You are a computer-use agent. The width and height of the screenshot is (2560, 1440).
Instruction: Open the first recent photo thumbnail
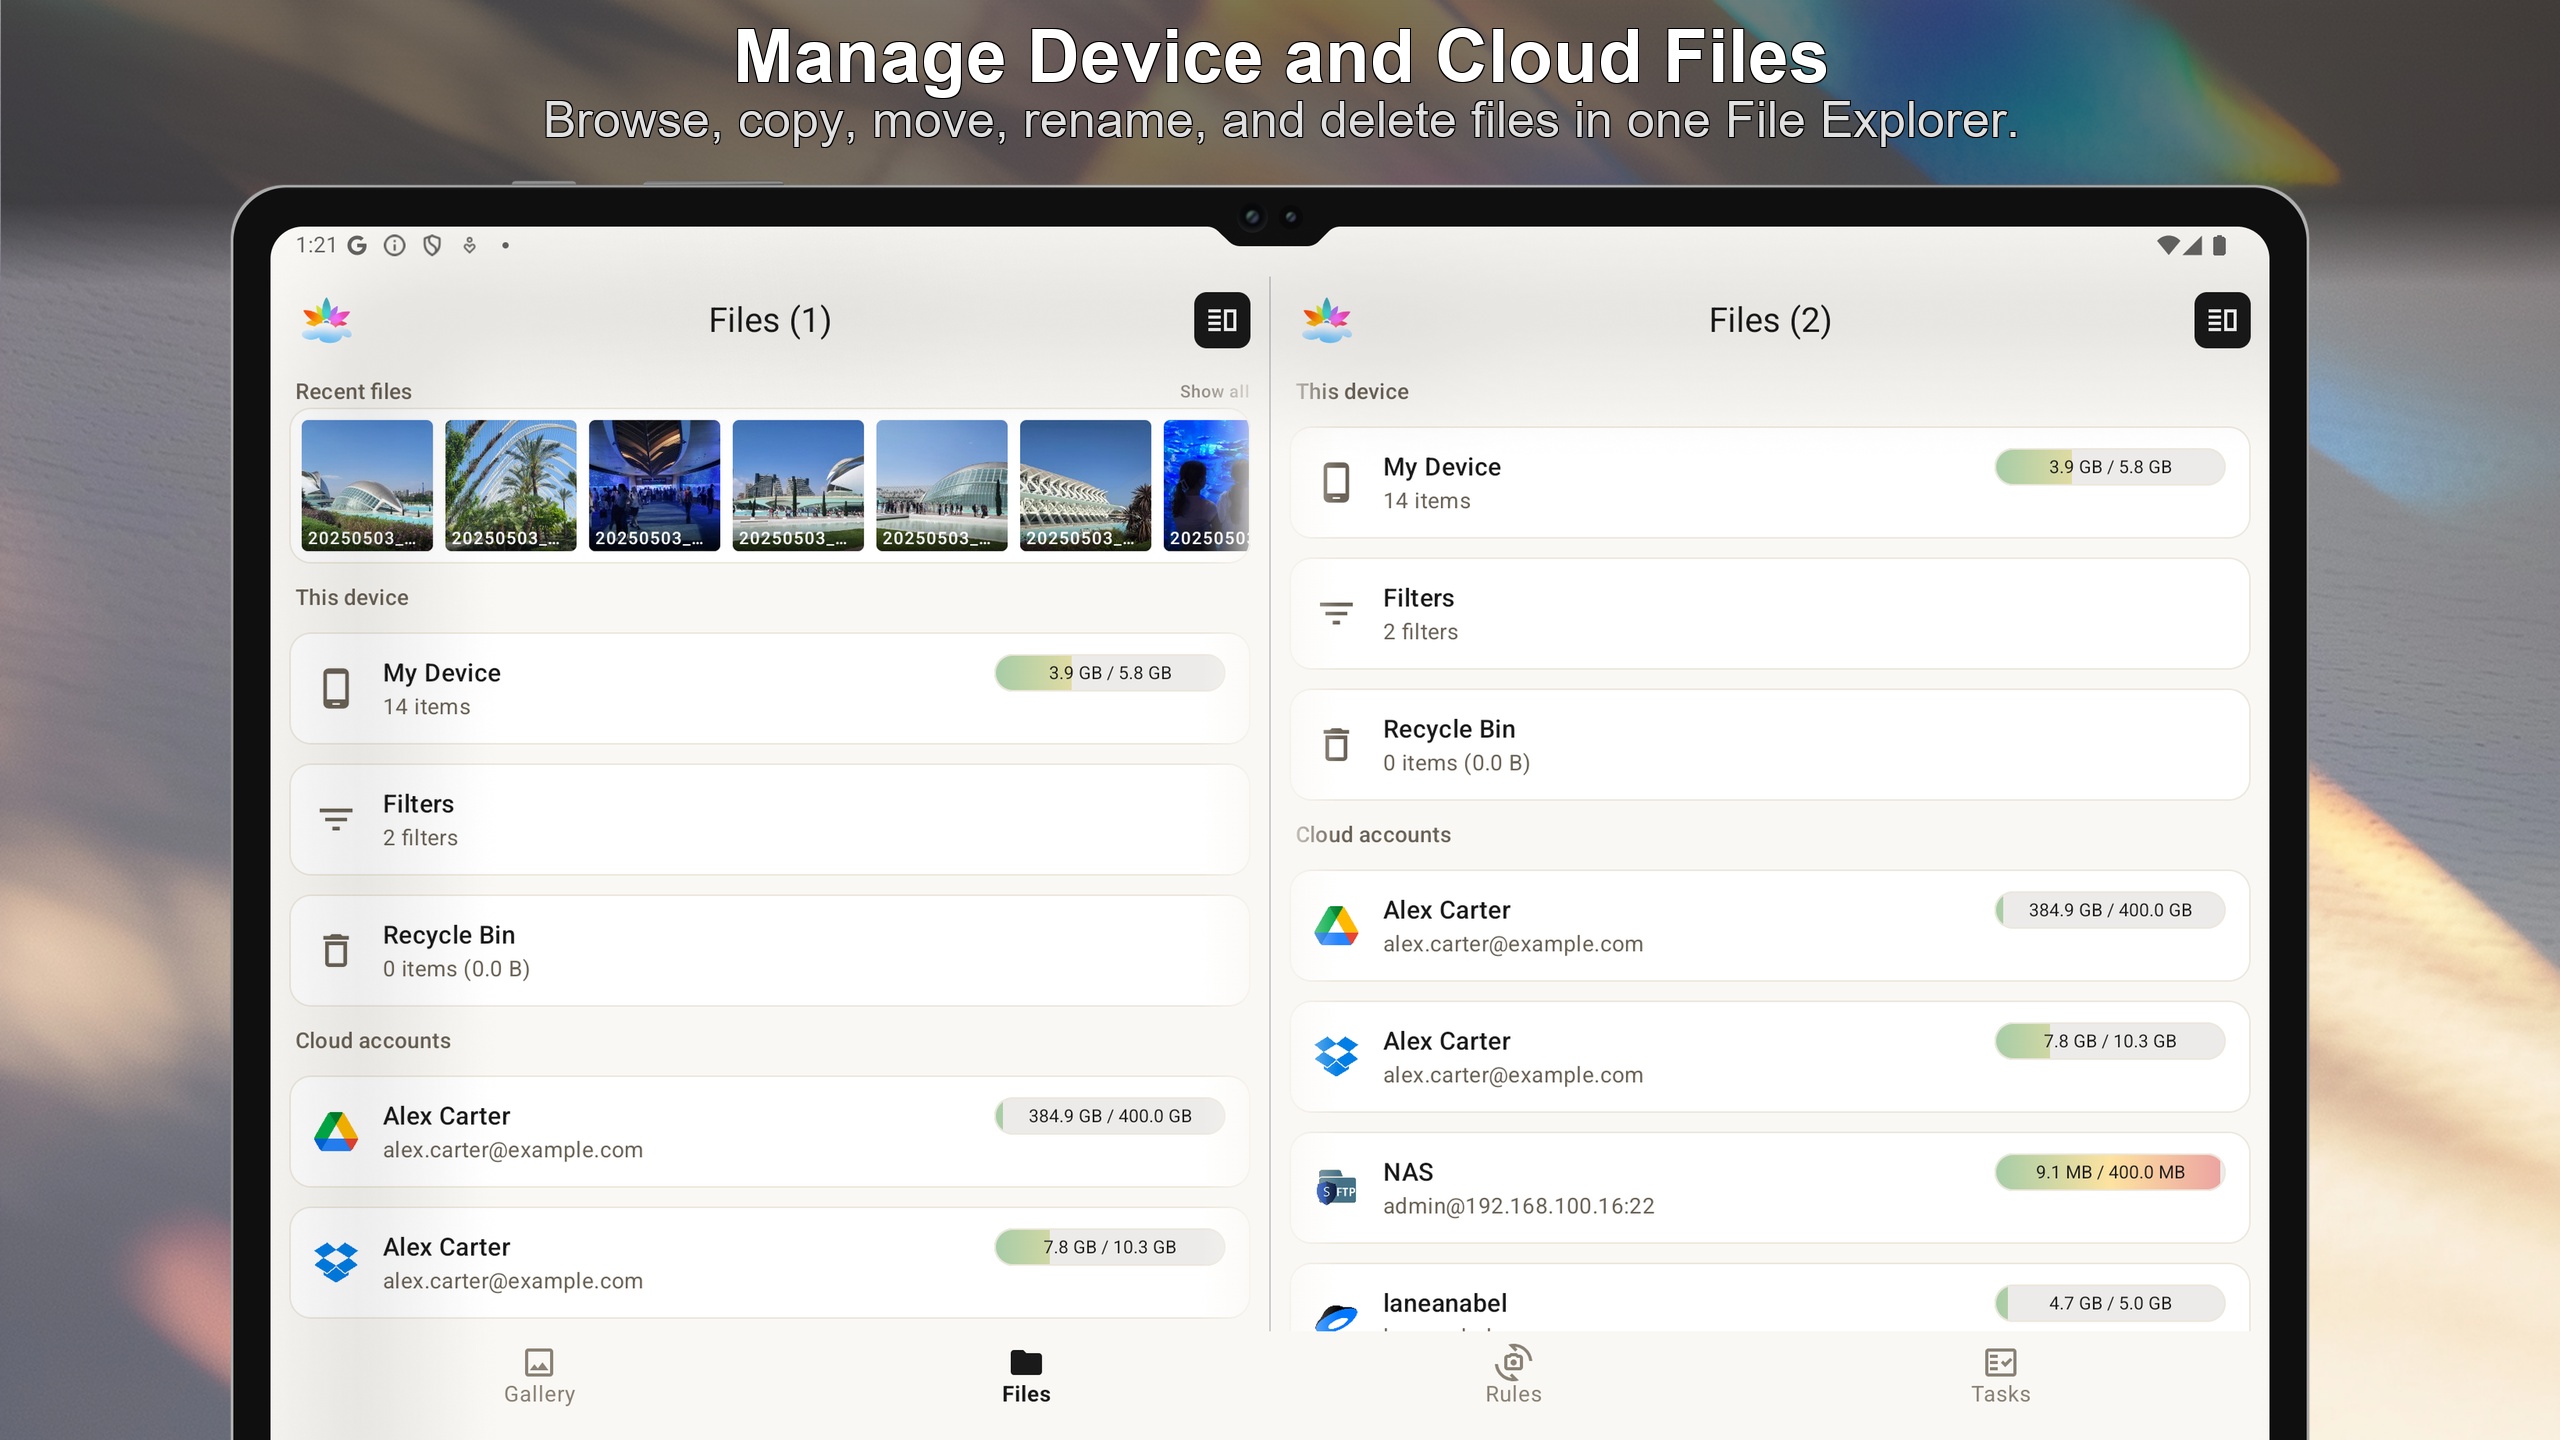(367, 485)
